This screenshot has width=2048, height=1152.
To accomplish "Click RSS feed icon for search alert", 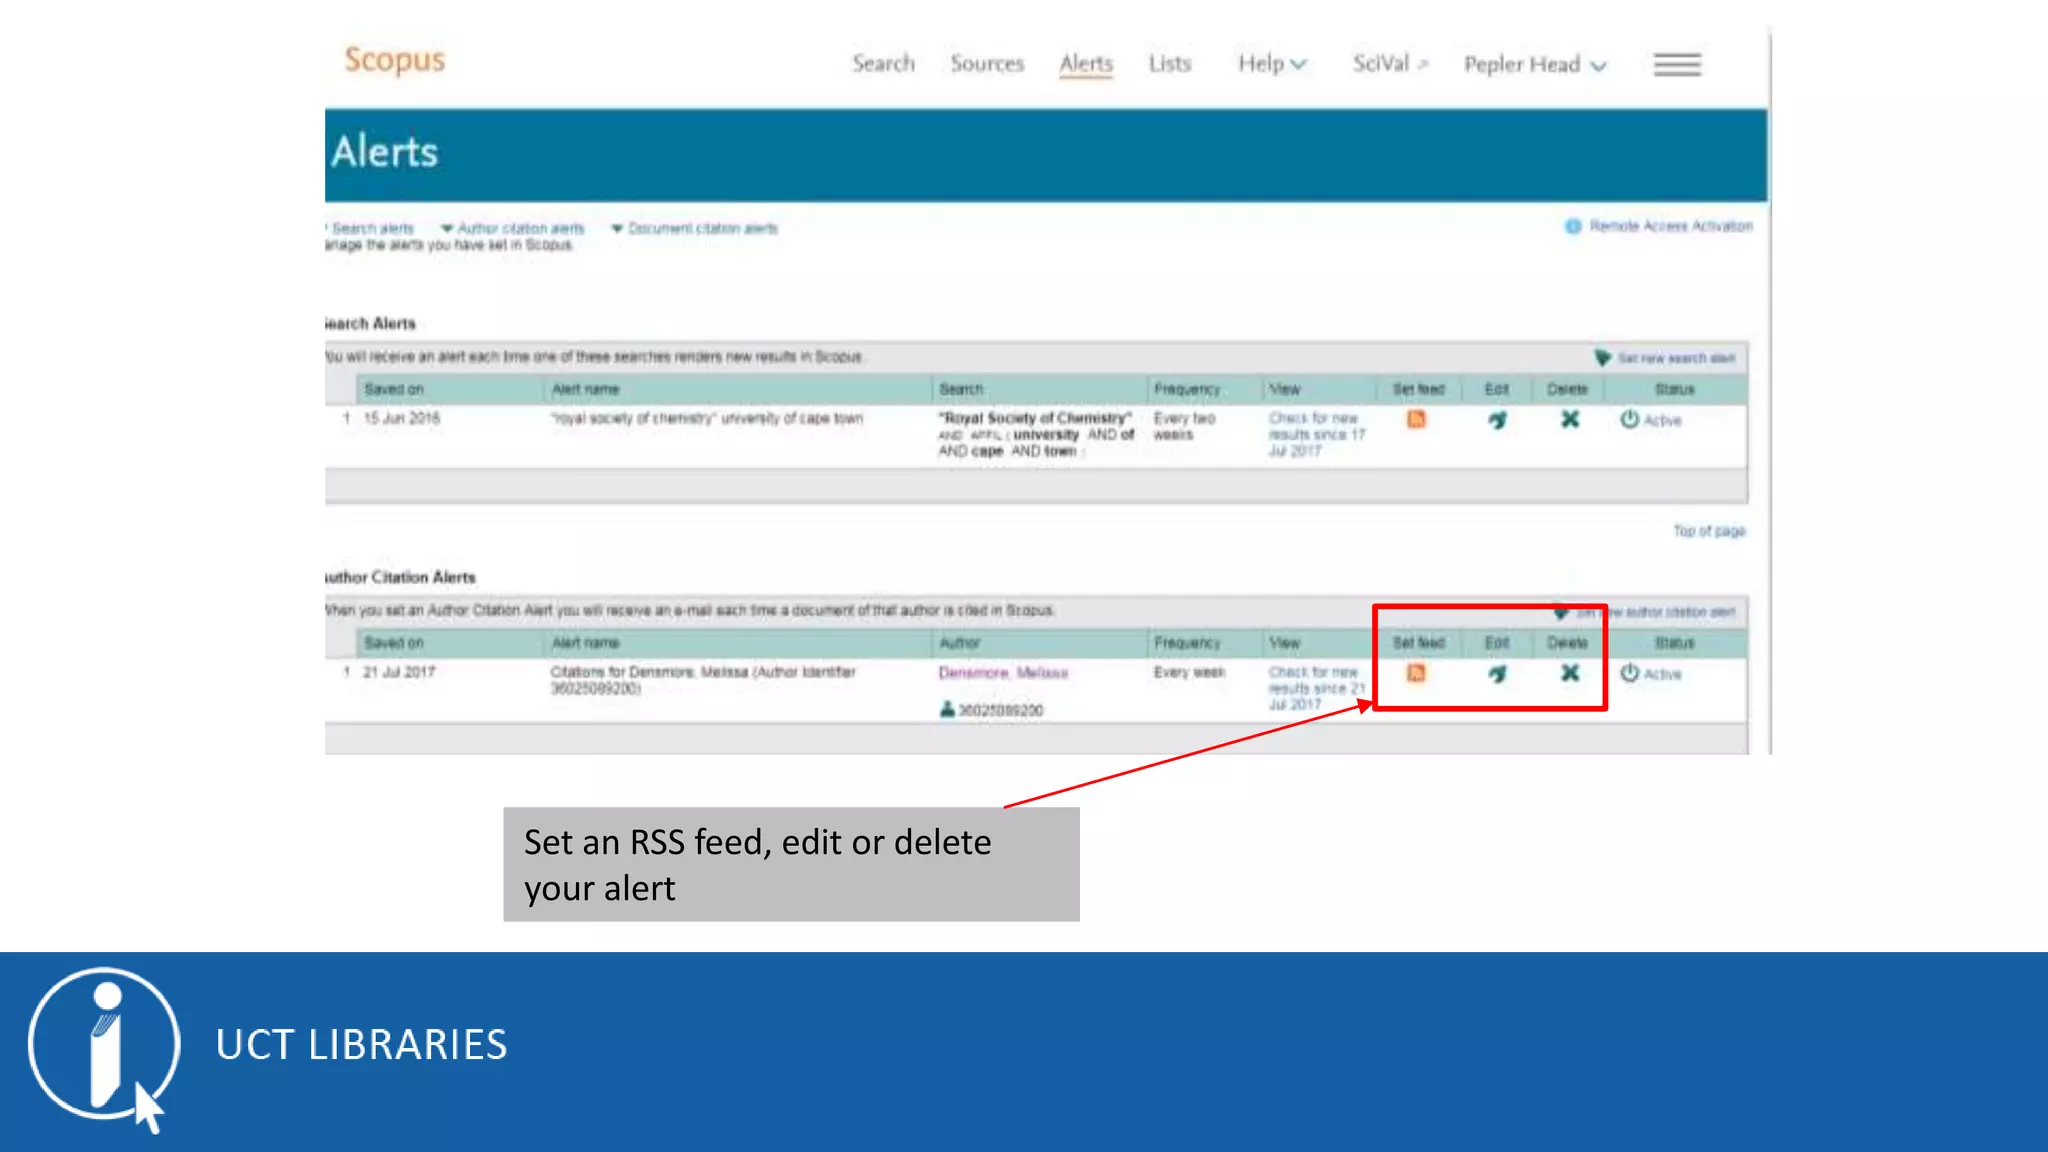I will coord(1416,419).
